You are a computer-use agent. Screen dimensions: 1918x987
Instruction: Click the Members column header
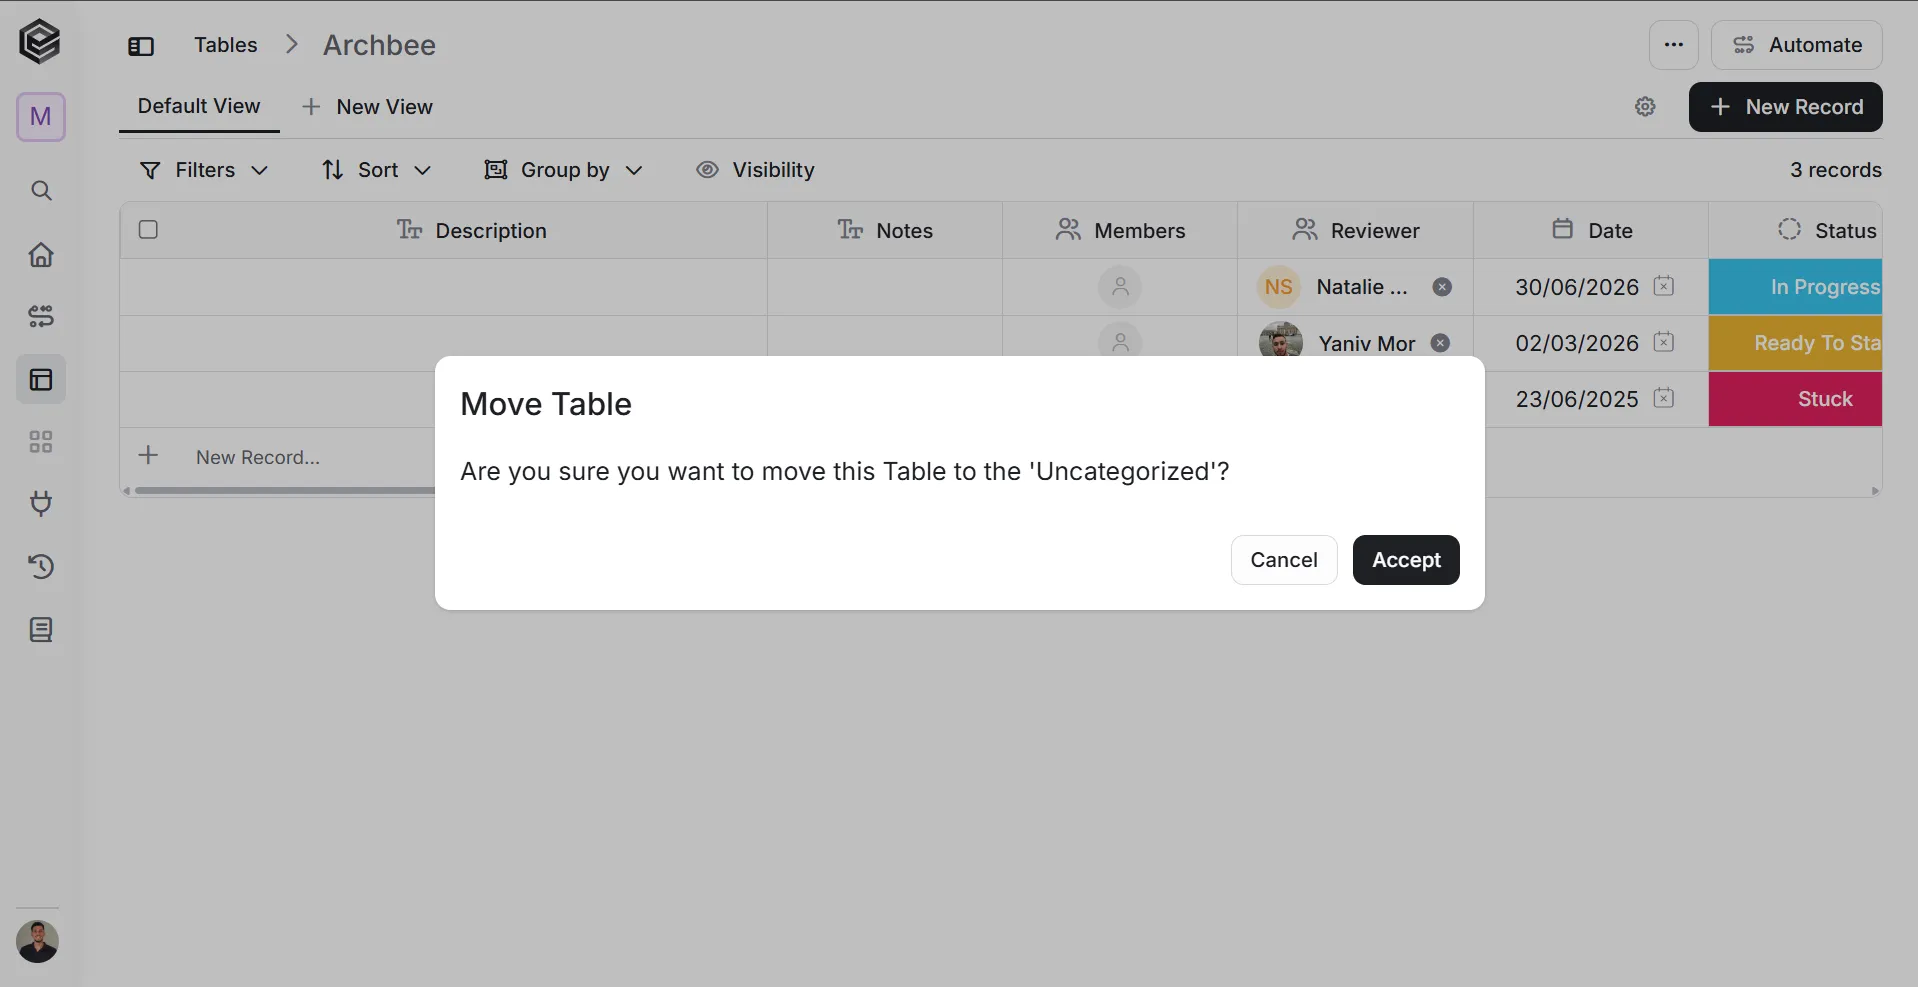[x=1120, y=231]
